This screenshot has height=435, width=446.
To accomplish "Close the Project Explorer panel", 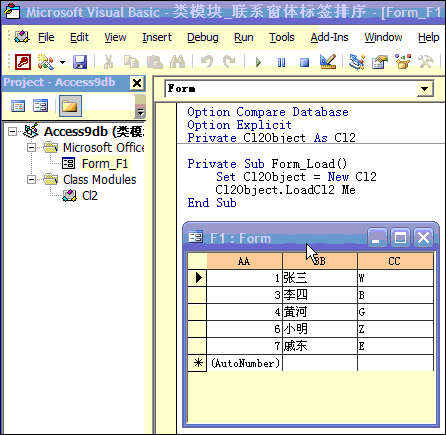I will pyautogui.click(x=137, y=83).
